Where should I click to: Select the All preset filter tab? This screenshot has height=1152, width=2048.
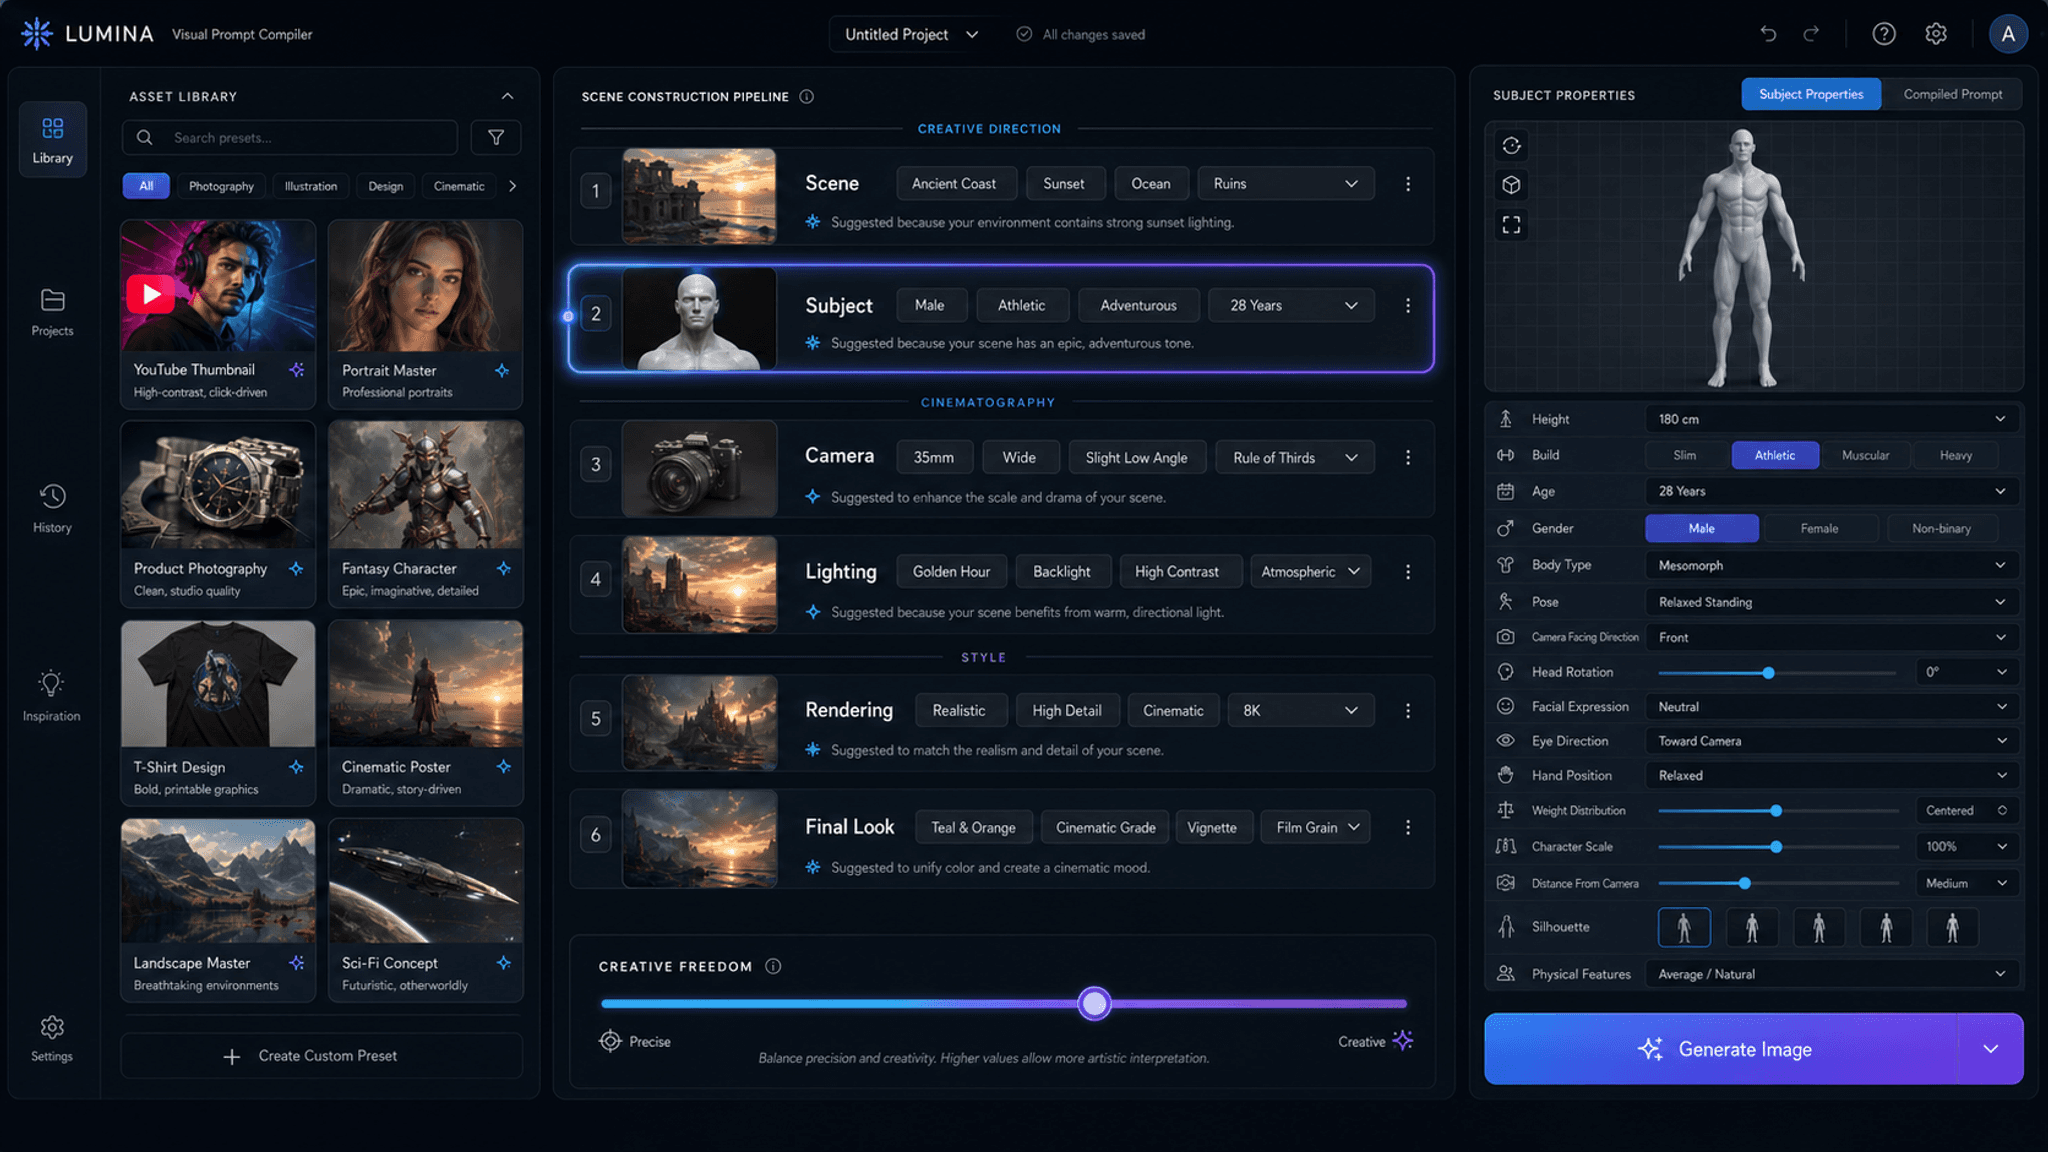click(x=146, y=186)
